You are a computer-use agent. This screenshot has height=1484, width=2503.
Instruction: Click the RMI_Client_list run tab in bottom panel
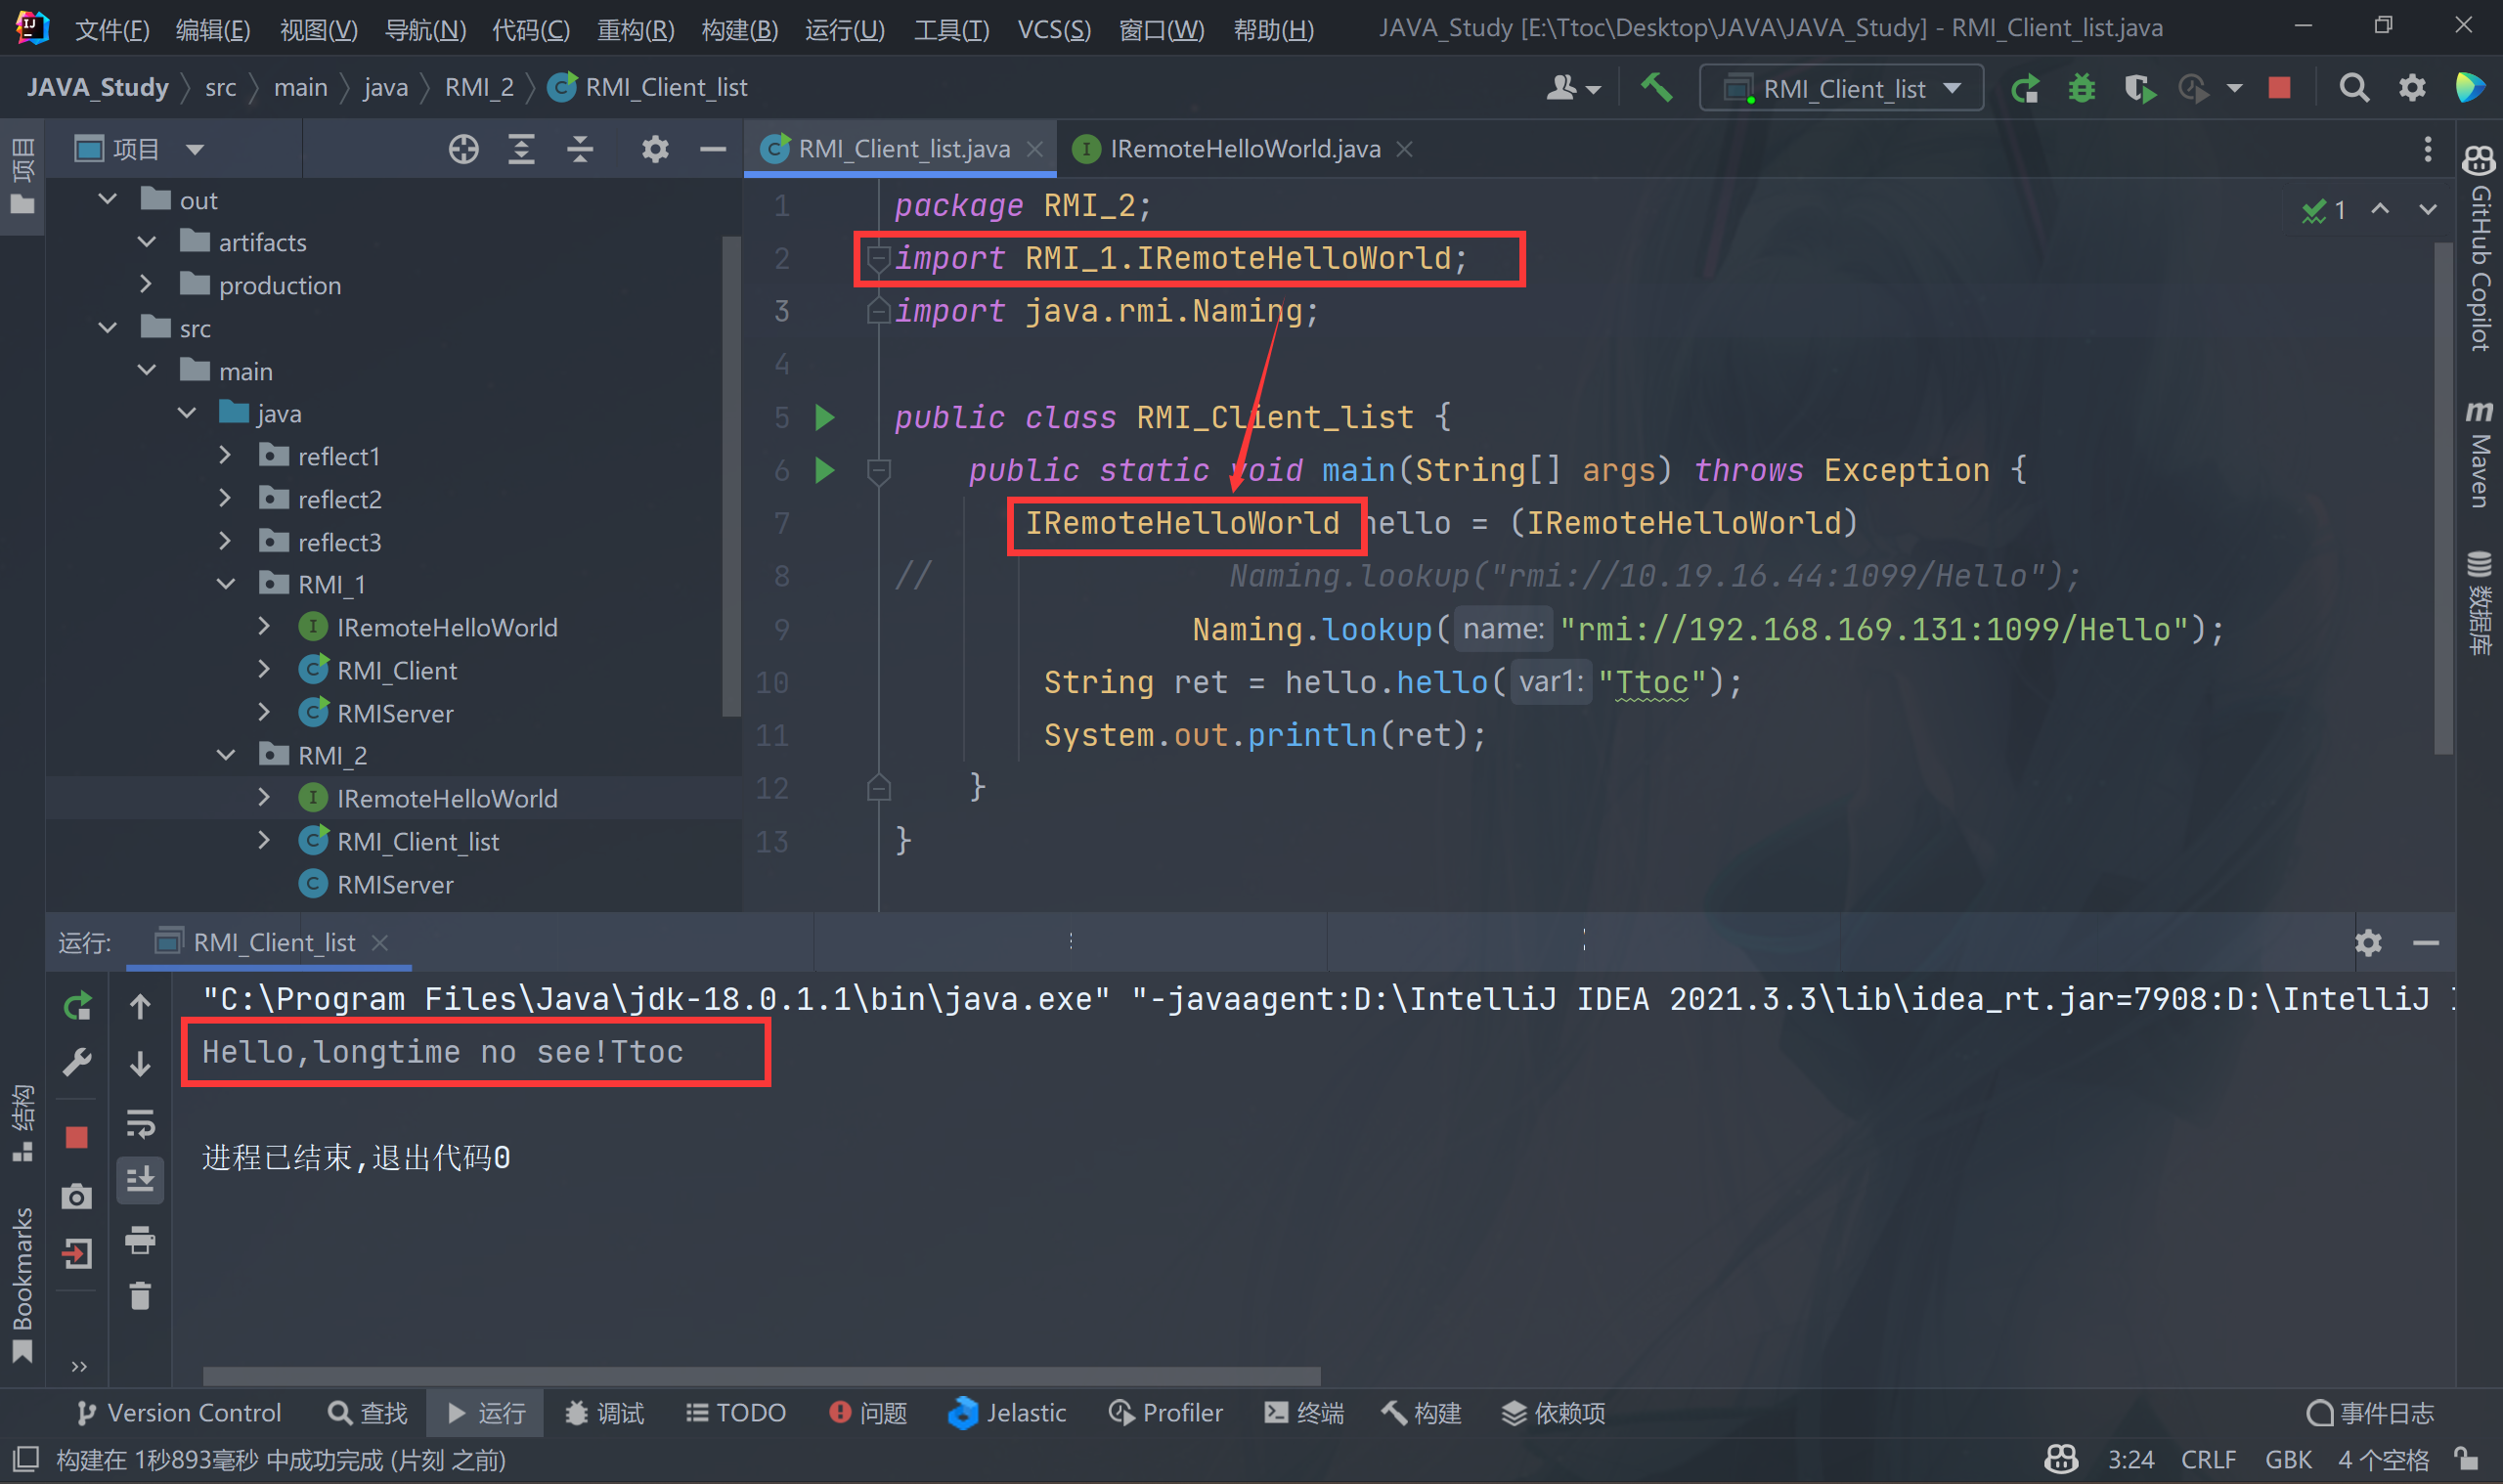274,941
